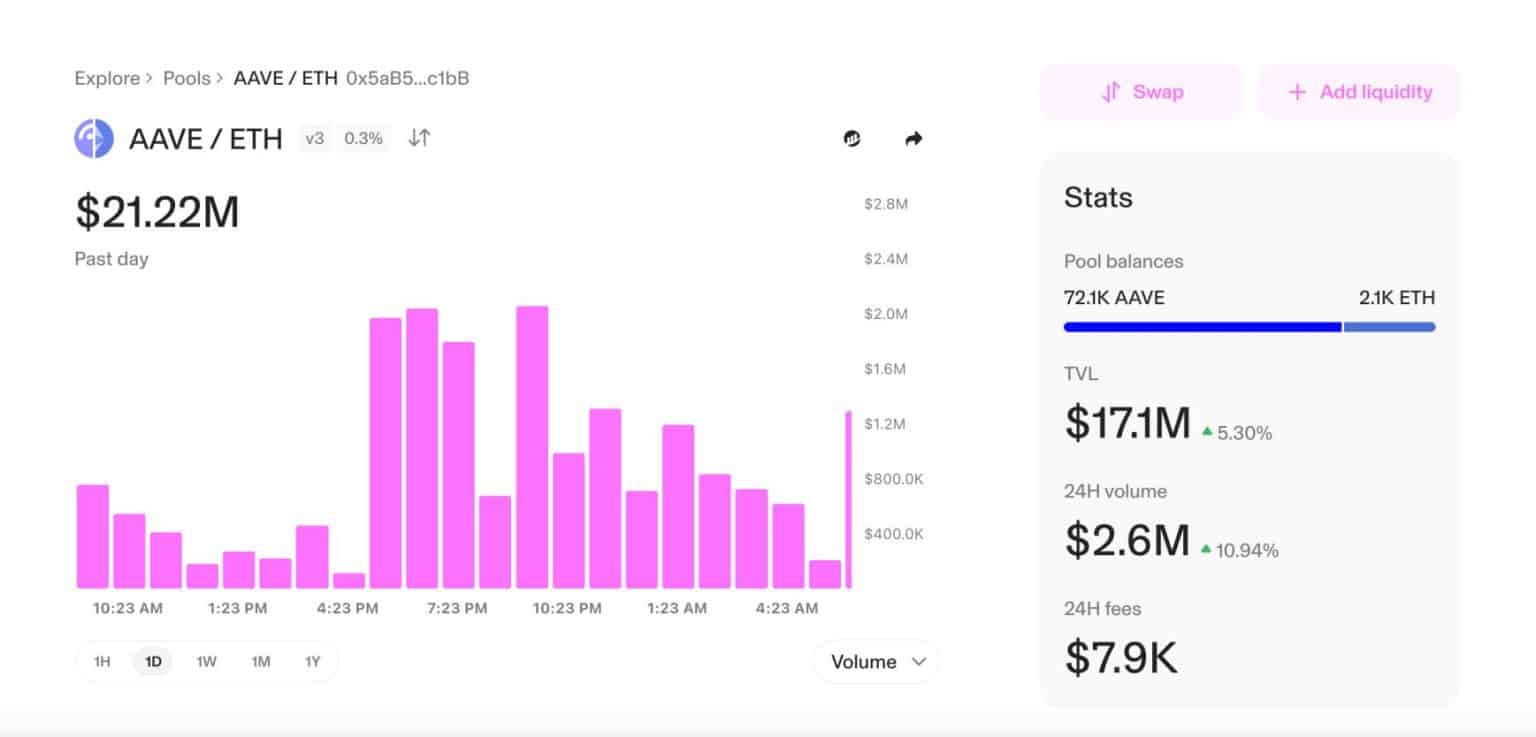Click the Swap button
Screen dimensions: 1536x737
click(1141, 92)
